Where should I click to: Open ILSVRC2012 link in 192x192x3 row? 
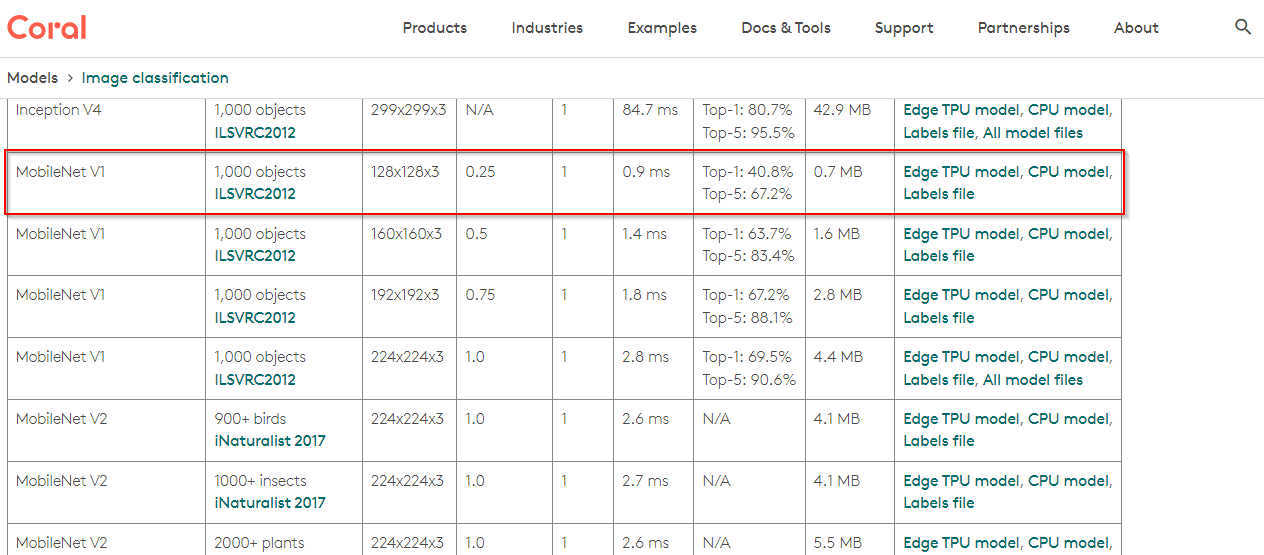click(x=255, y=318)
